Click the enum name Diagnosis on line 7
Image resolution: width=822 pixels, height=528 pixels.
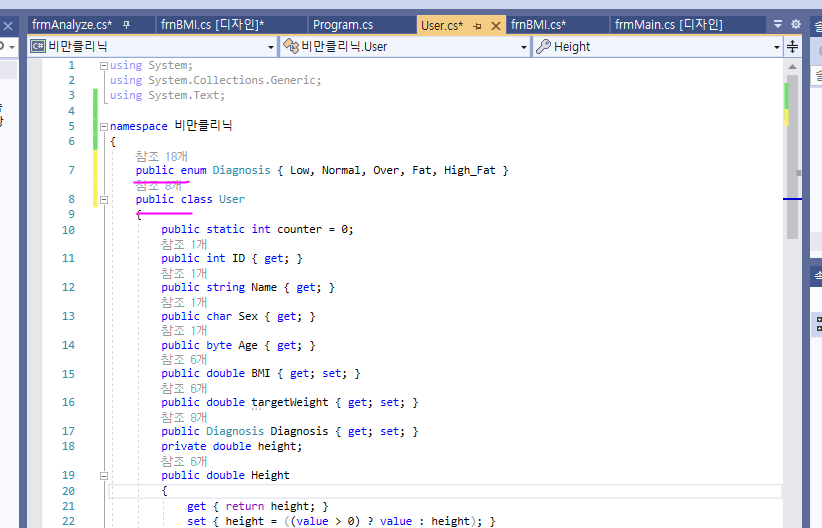pos(241,170)
